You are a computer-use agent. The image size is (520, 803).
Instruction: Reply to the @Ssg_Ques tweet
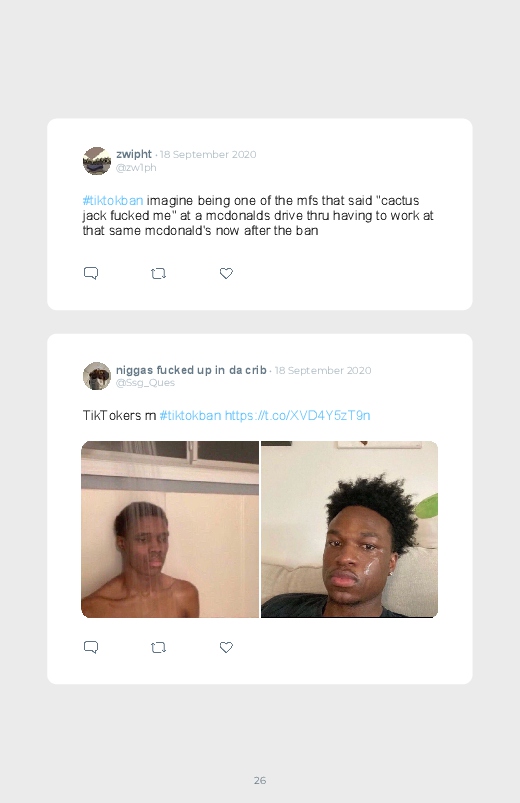click(91, 647)
